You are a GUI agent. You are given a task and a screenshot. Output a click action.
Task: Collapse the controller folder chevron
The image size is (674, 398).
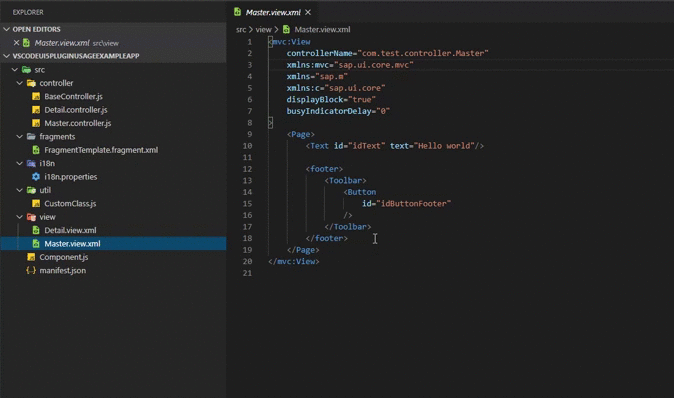click(20, 83)
